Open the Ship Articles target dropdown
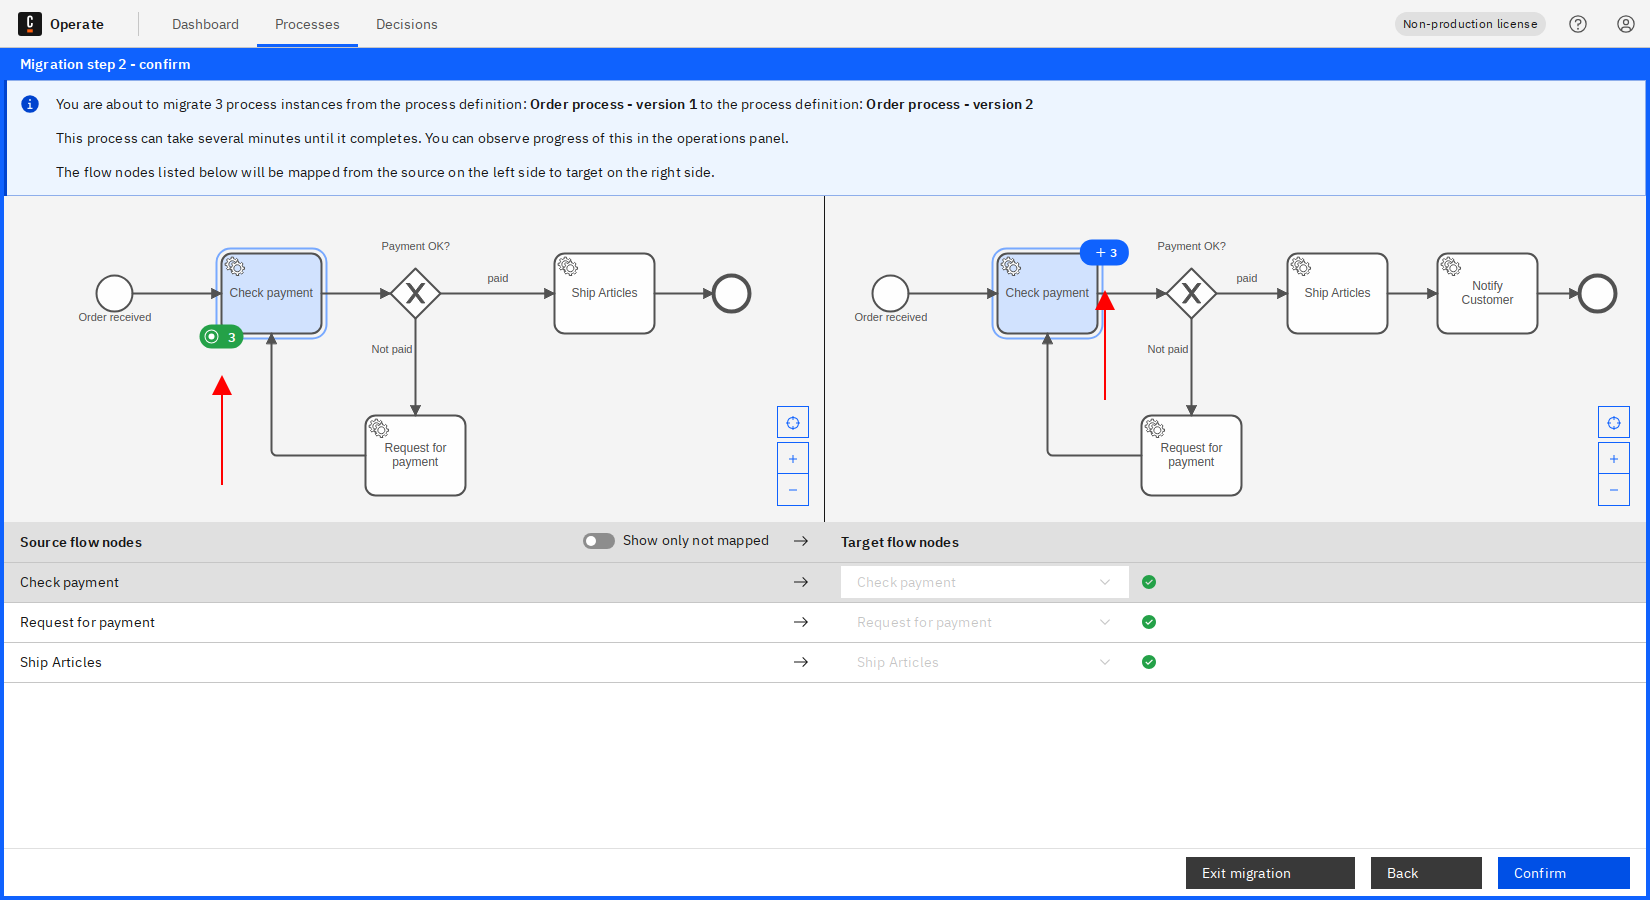 pyautogui.click(x=984, y=662)
